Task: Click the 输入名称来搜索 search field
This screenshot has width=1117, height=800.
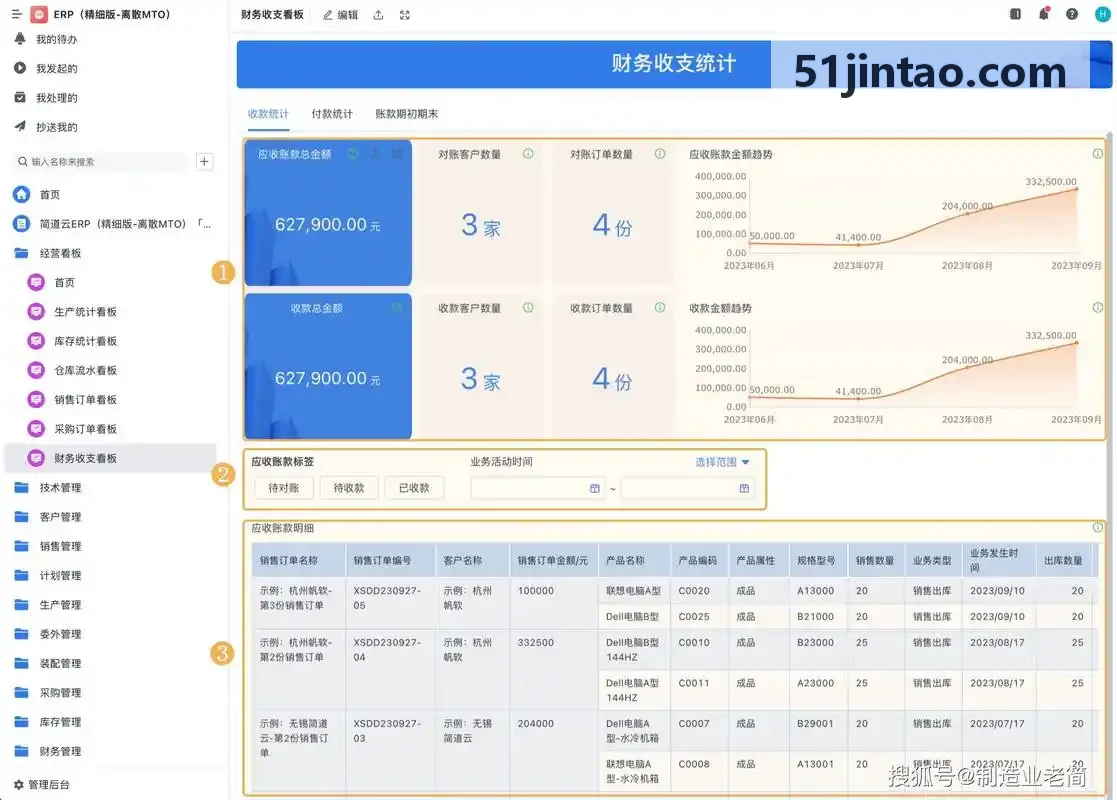Action: (102, 162)
